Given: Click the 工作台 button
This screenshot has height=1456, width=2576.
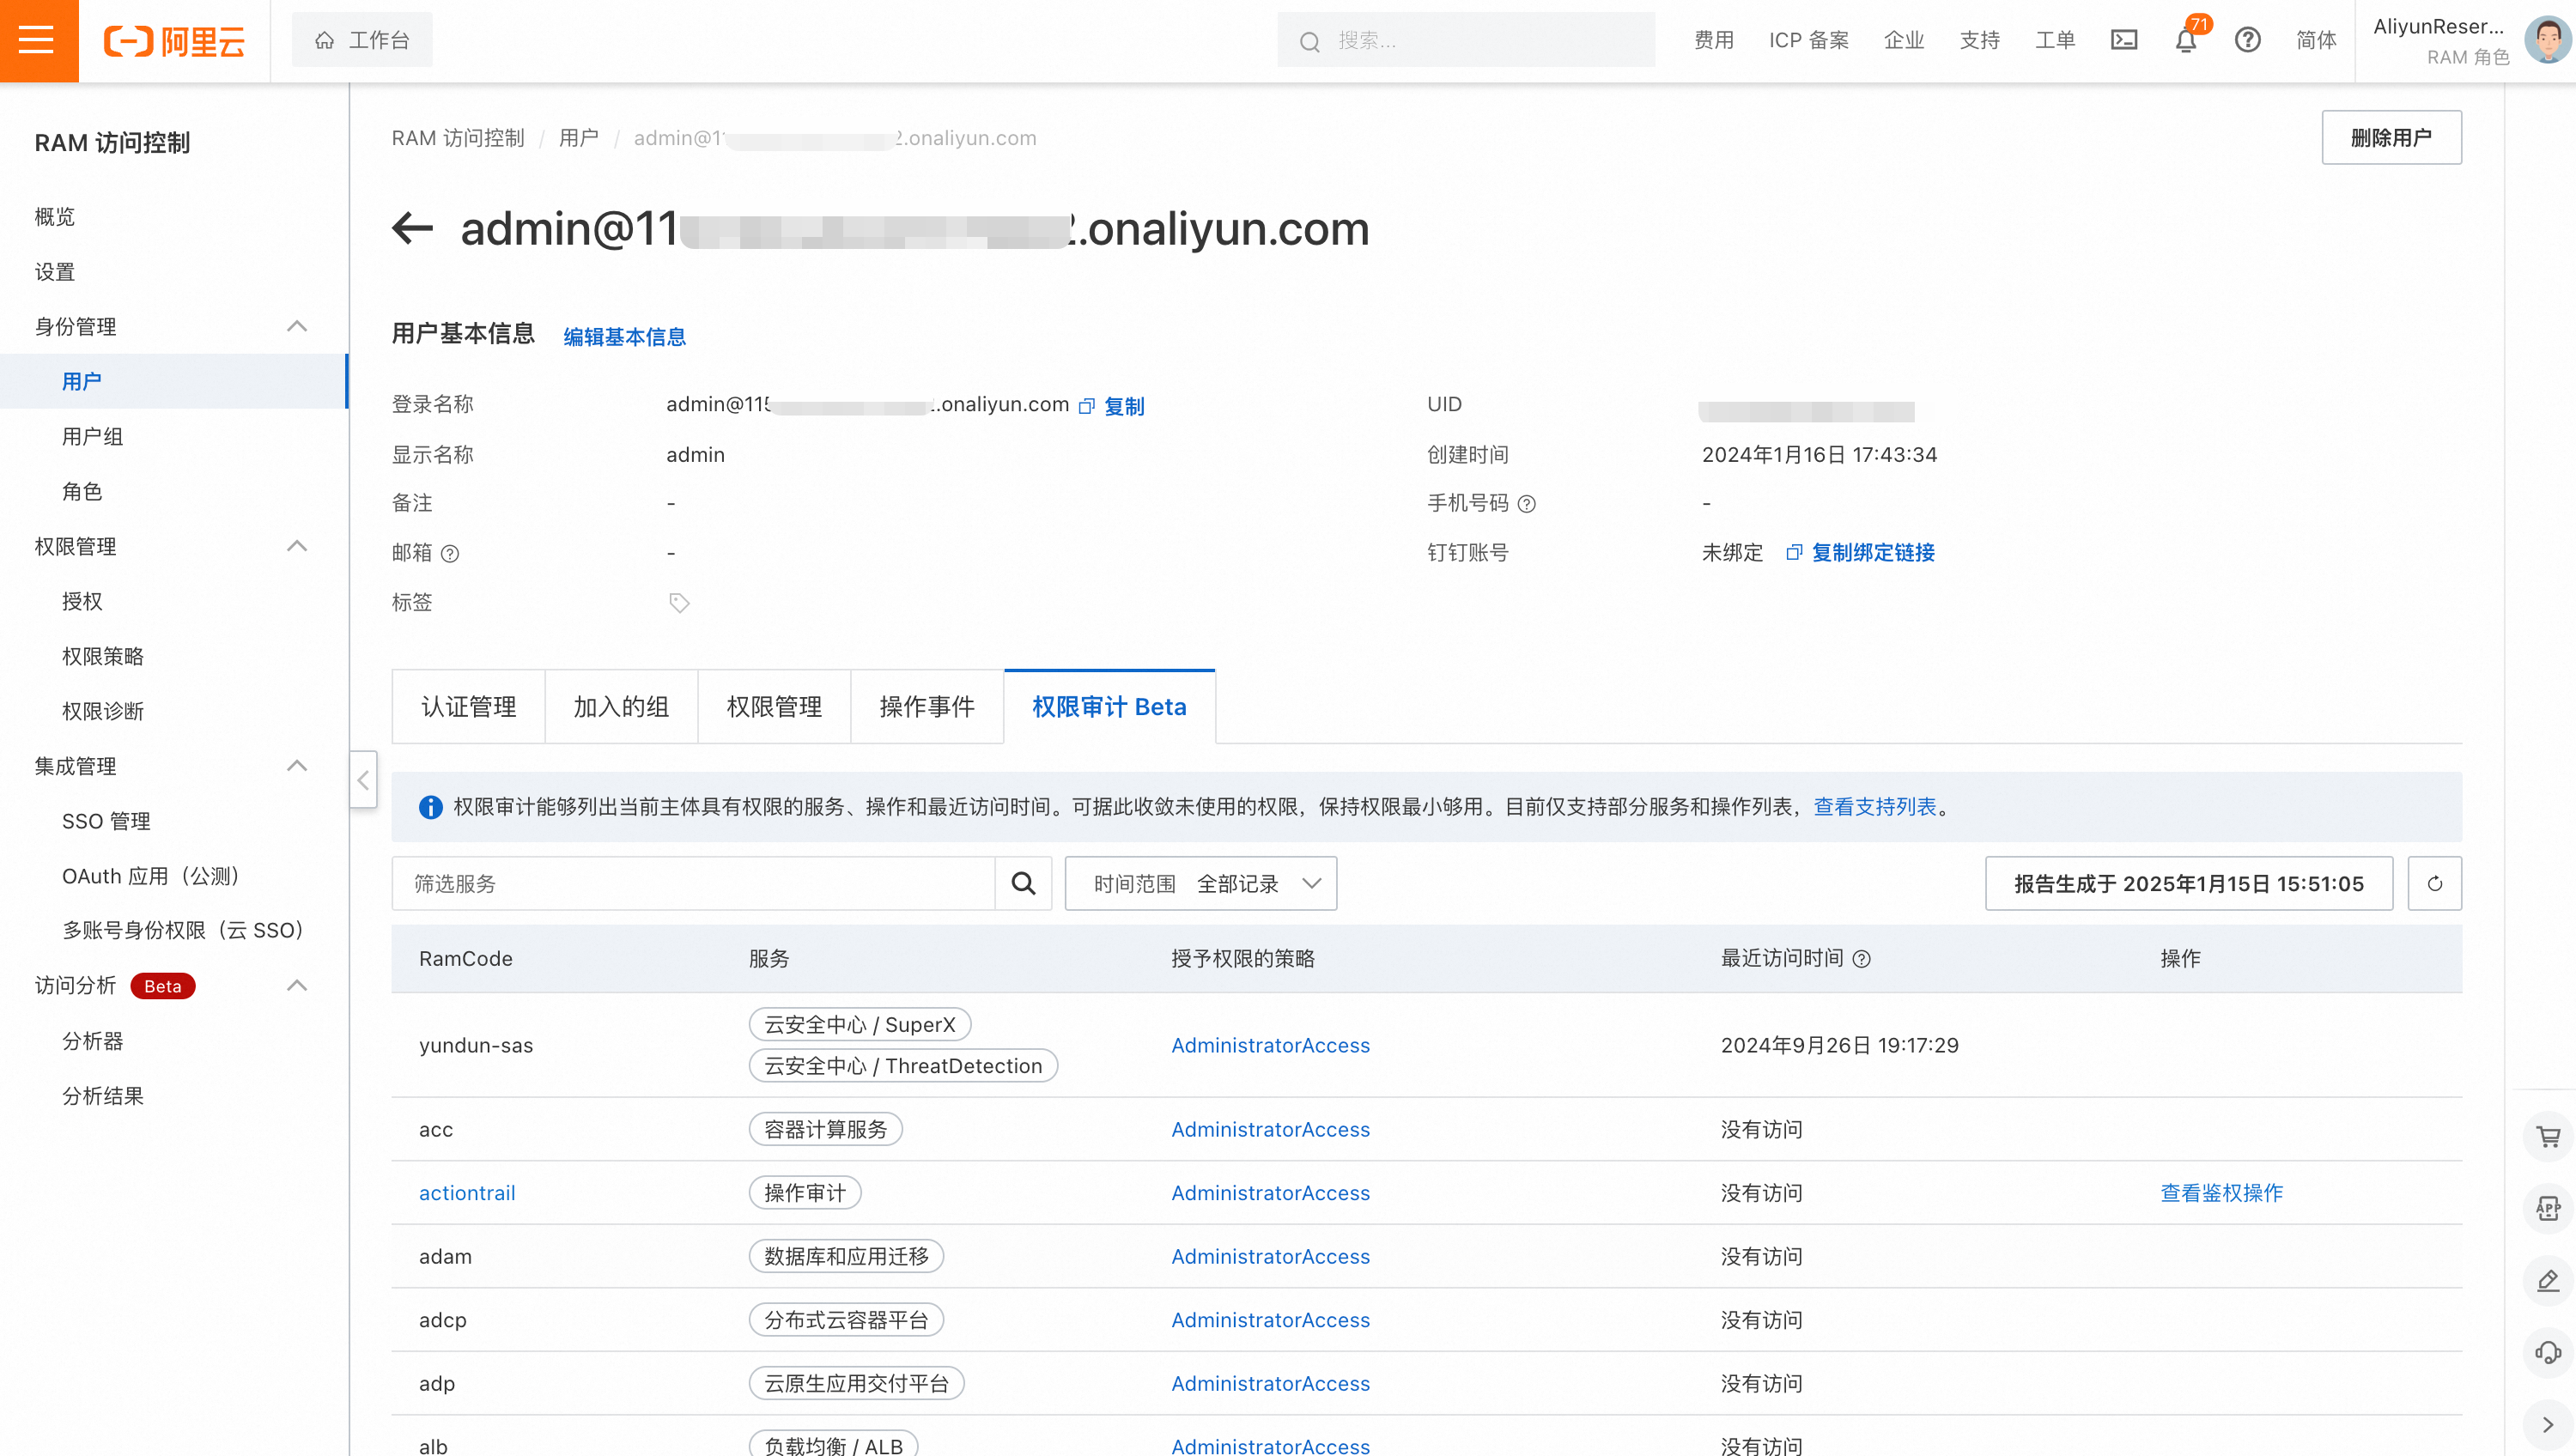Looking at the screenshot, I should 362,40.
